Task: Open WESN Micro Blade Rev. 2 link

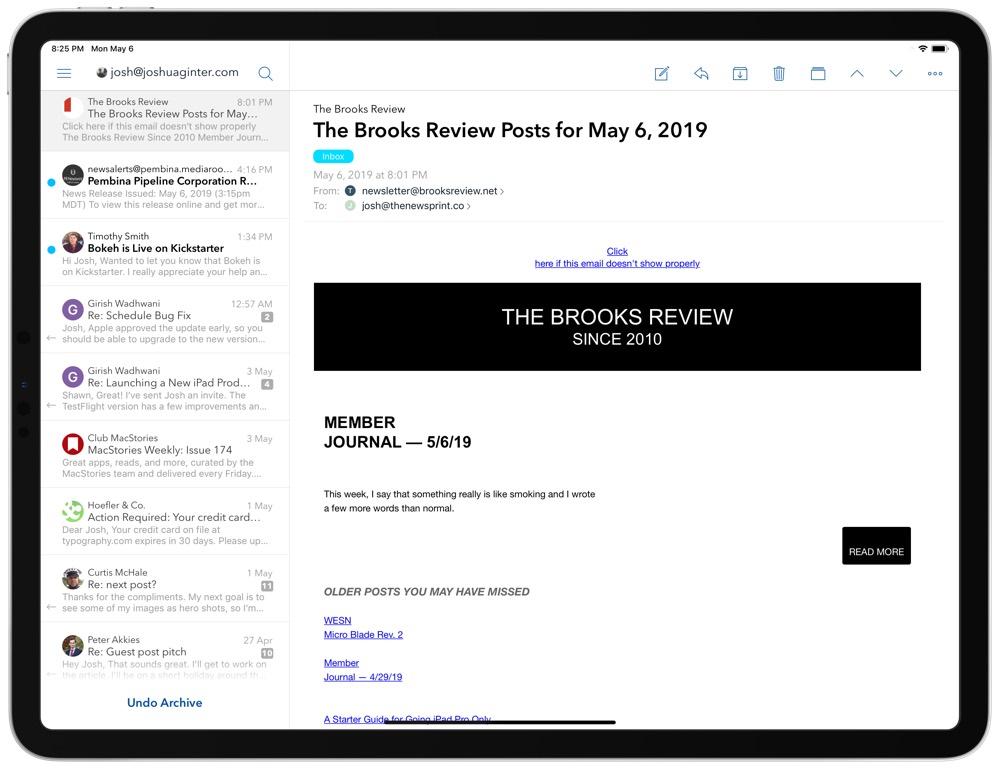Action: pos(363,627)
